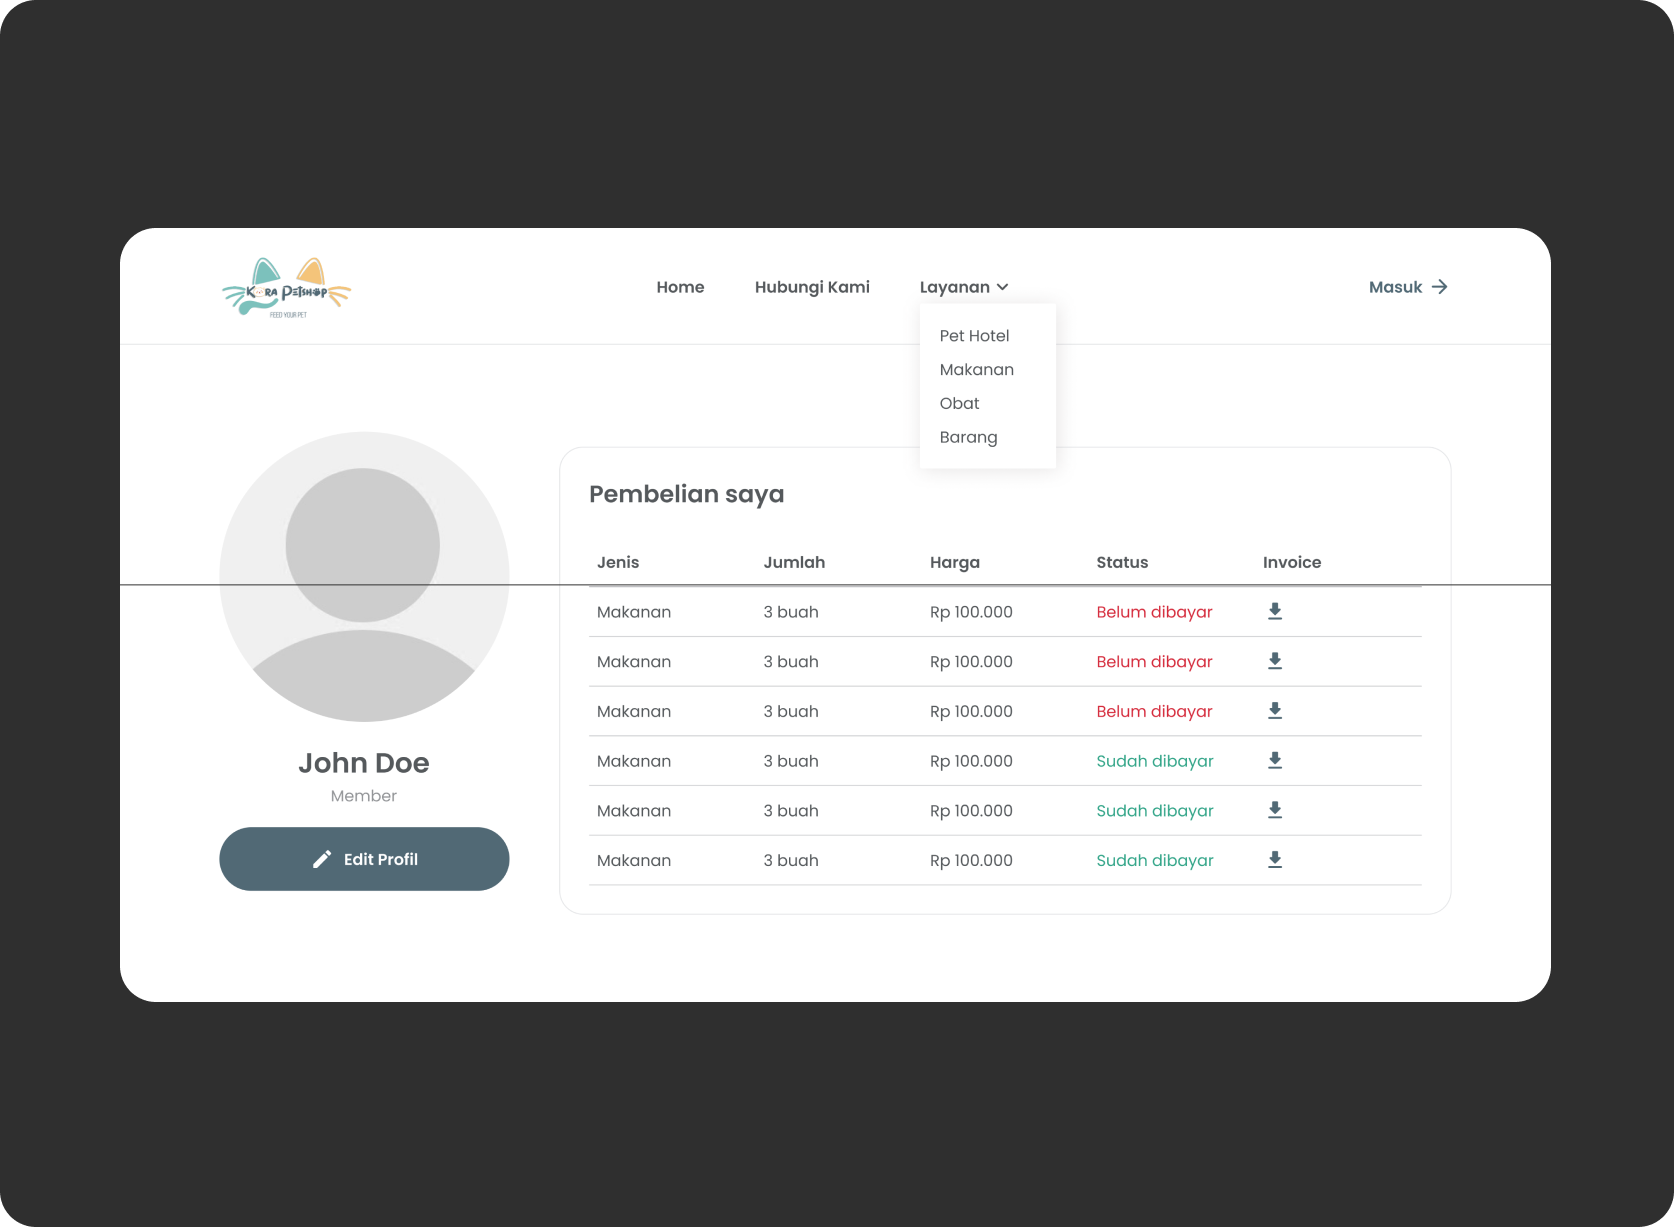
Task: Click the Pembelian saya heading
Action: (687, 494)
